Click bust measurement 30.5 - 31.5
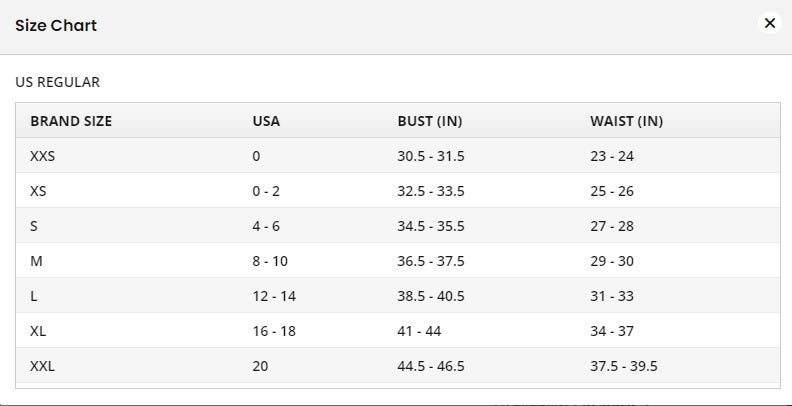The image size is (792, 406). click(431, 156)
